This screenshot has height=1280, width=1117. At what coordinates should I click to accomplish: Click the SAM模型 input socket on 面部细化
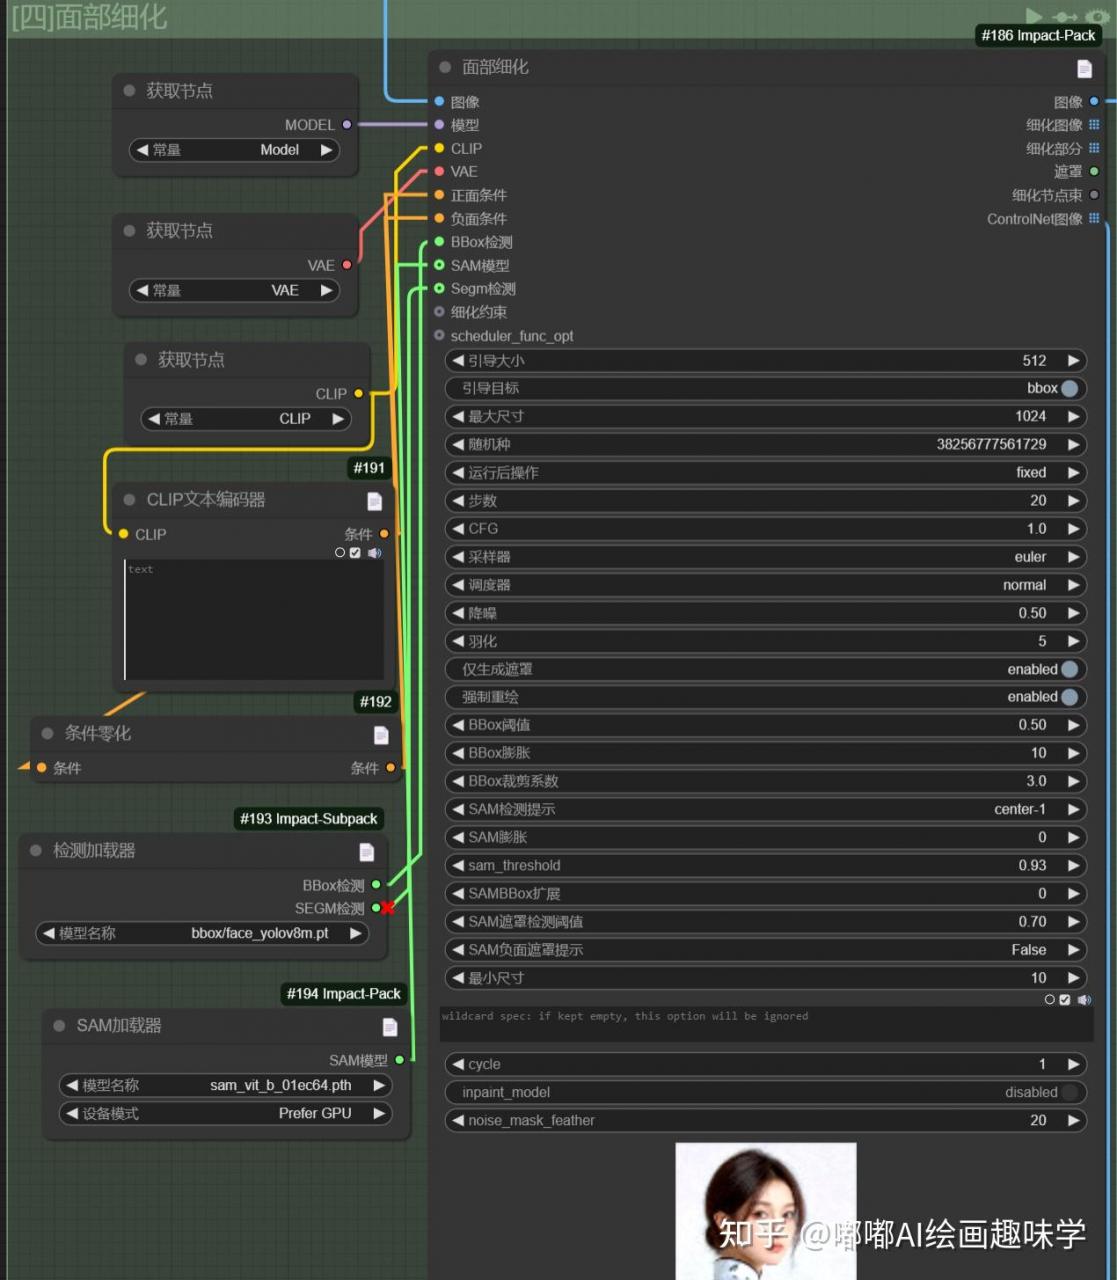coord(439,265)
